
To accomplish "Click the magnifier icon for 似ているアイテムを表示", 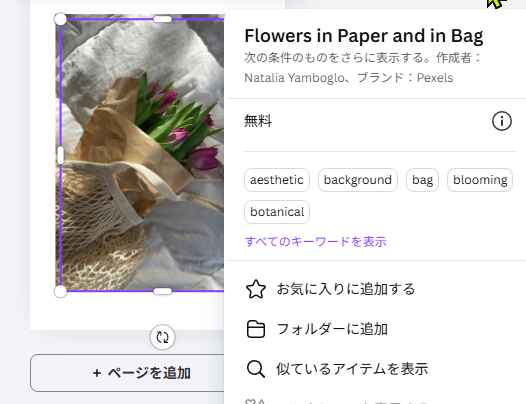I will (x=256, y=369).
